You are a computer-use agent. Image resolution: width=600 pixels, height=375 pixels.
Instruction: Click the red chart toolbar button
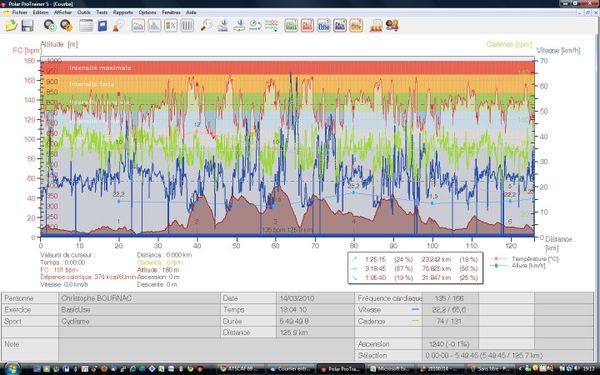click(307, 26)
